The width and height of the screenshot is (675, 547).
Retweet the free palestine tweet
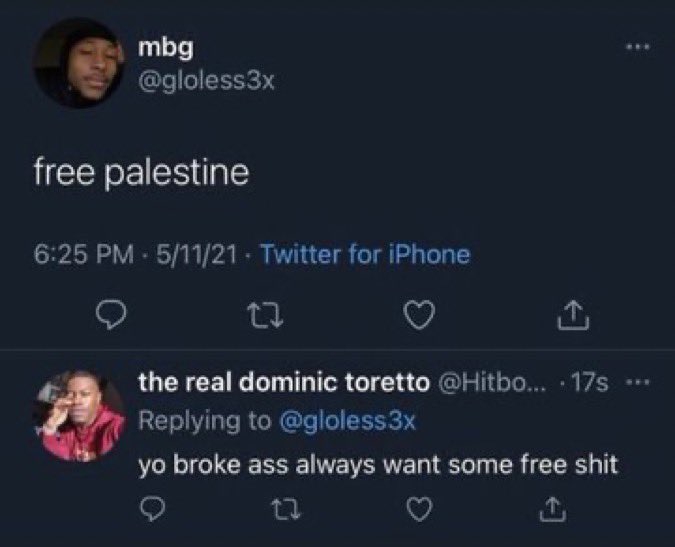[x=264, y=315]
